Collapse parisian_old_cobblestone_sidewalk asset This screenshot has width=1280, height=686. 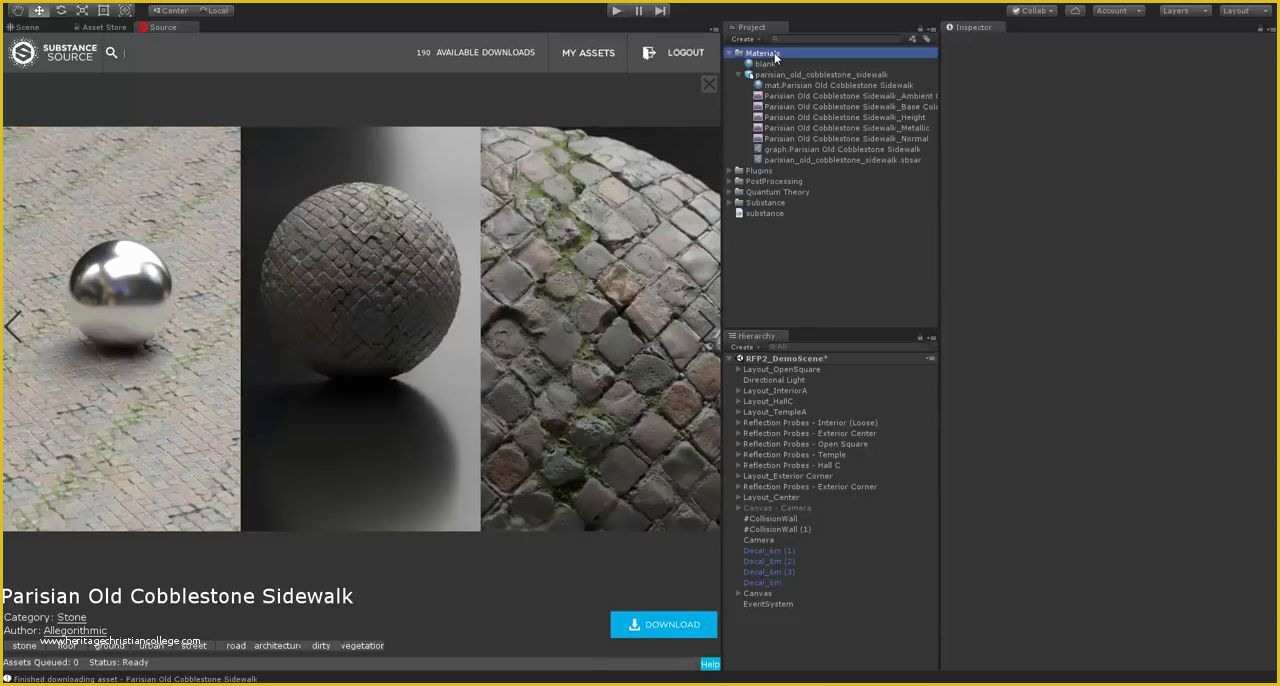pos(739,75)
